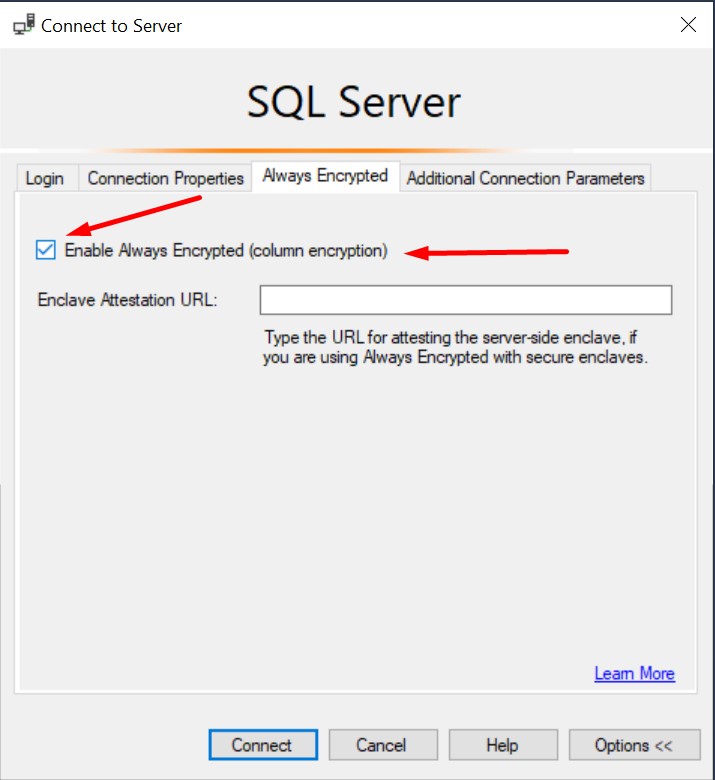The height and width of the screenshot is (780, 715).
Task: Click the Connect to Server title icon
Action: tap(24, 25)
